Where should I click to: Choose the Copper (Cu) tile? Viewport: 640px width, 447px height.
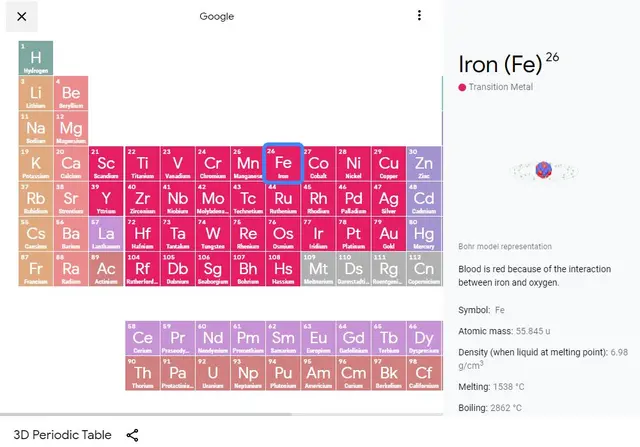click(388, 164)
